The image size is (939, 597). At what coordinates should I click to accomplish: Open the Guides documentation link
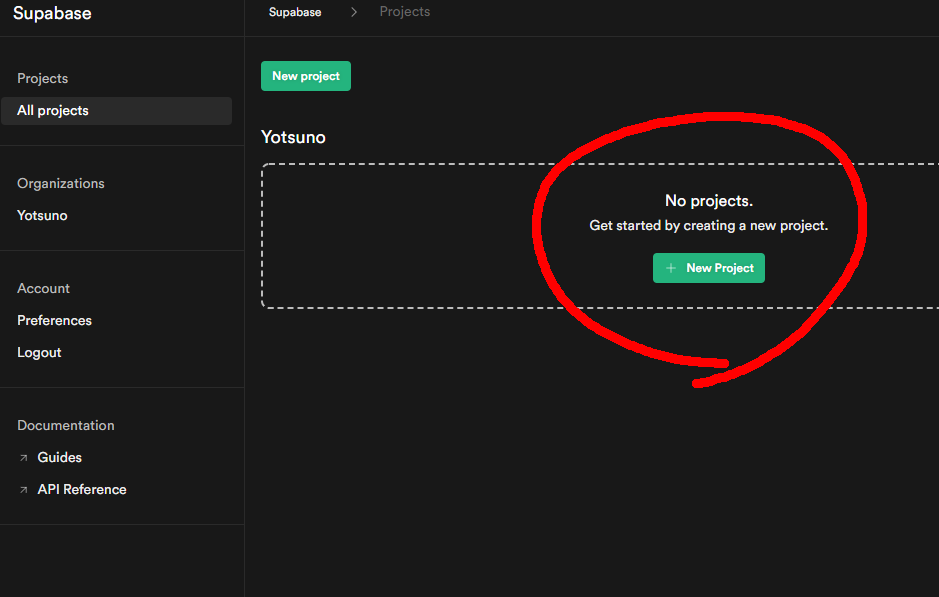tap(60, 458)
